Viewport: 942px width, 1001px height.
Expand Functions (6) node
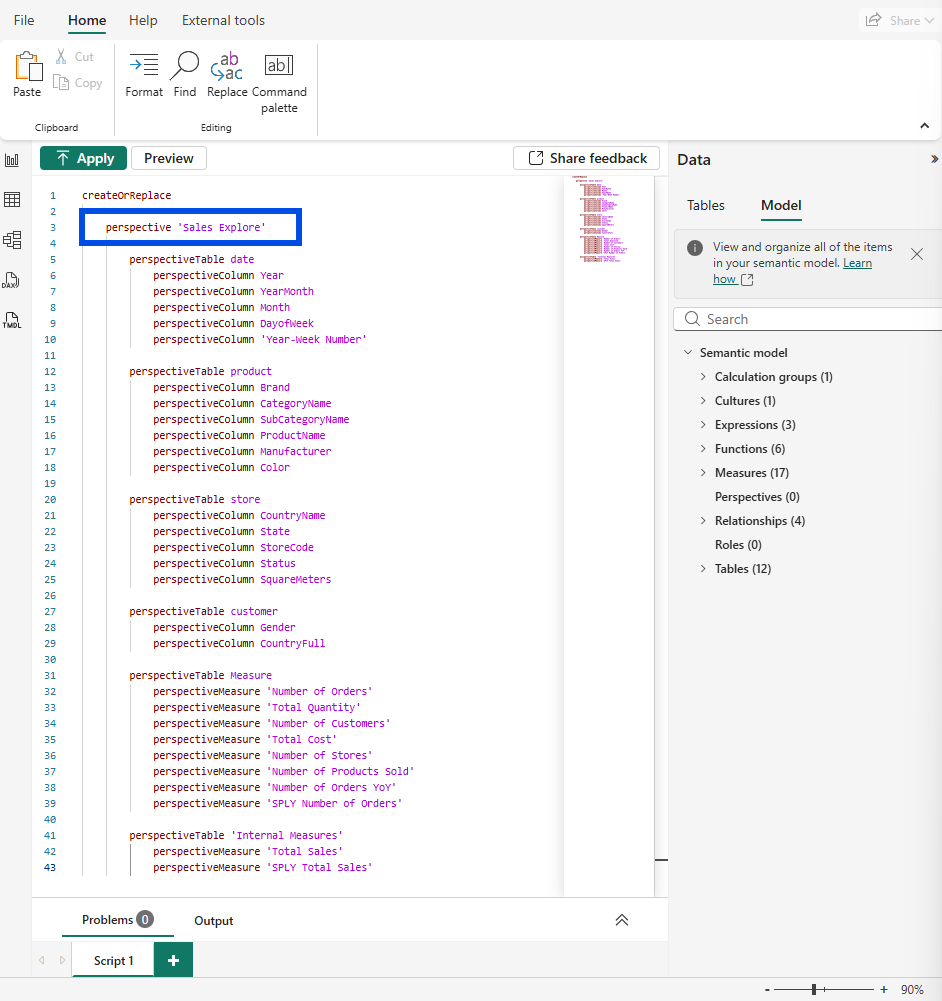(x=703, y=448)
